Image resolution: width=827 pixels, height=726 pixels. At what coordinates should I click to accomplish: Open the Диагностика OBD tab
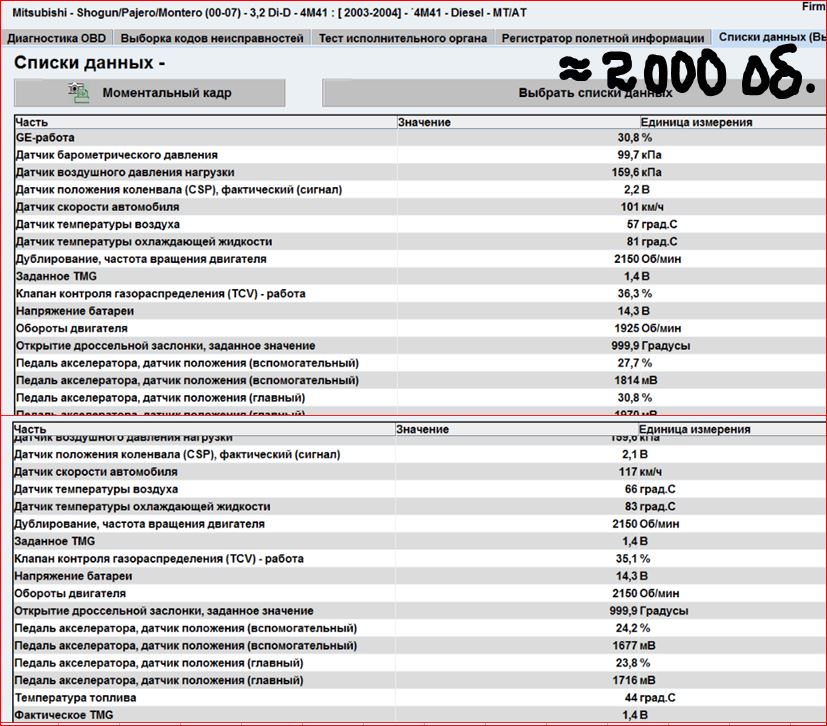click(56, 38)
